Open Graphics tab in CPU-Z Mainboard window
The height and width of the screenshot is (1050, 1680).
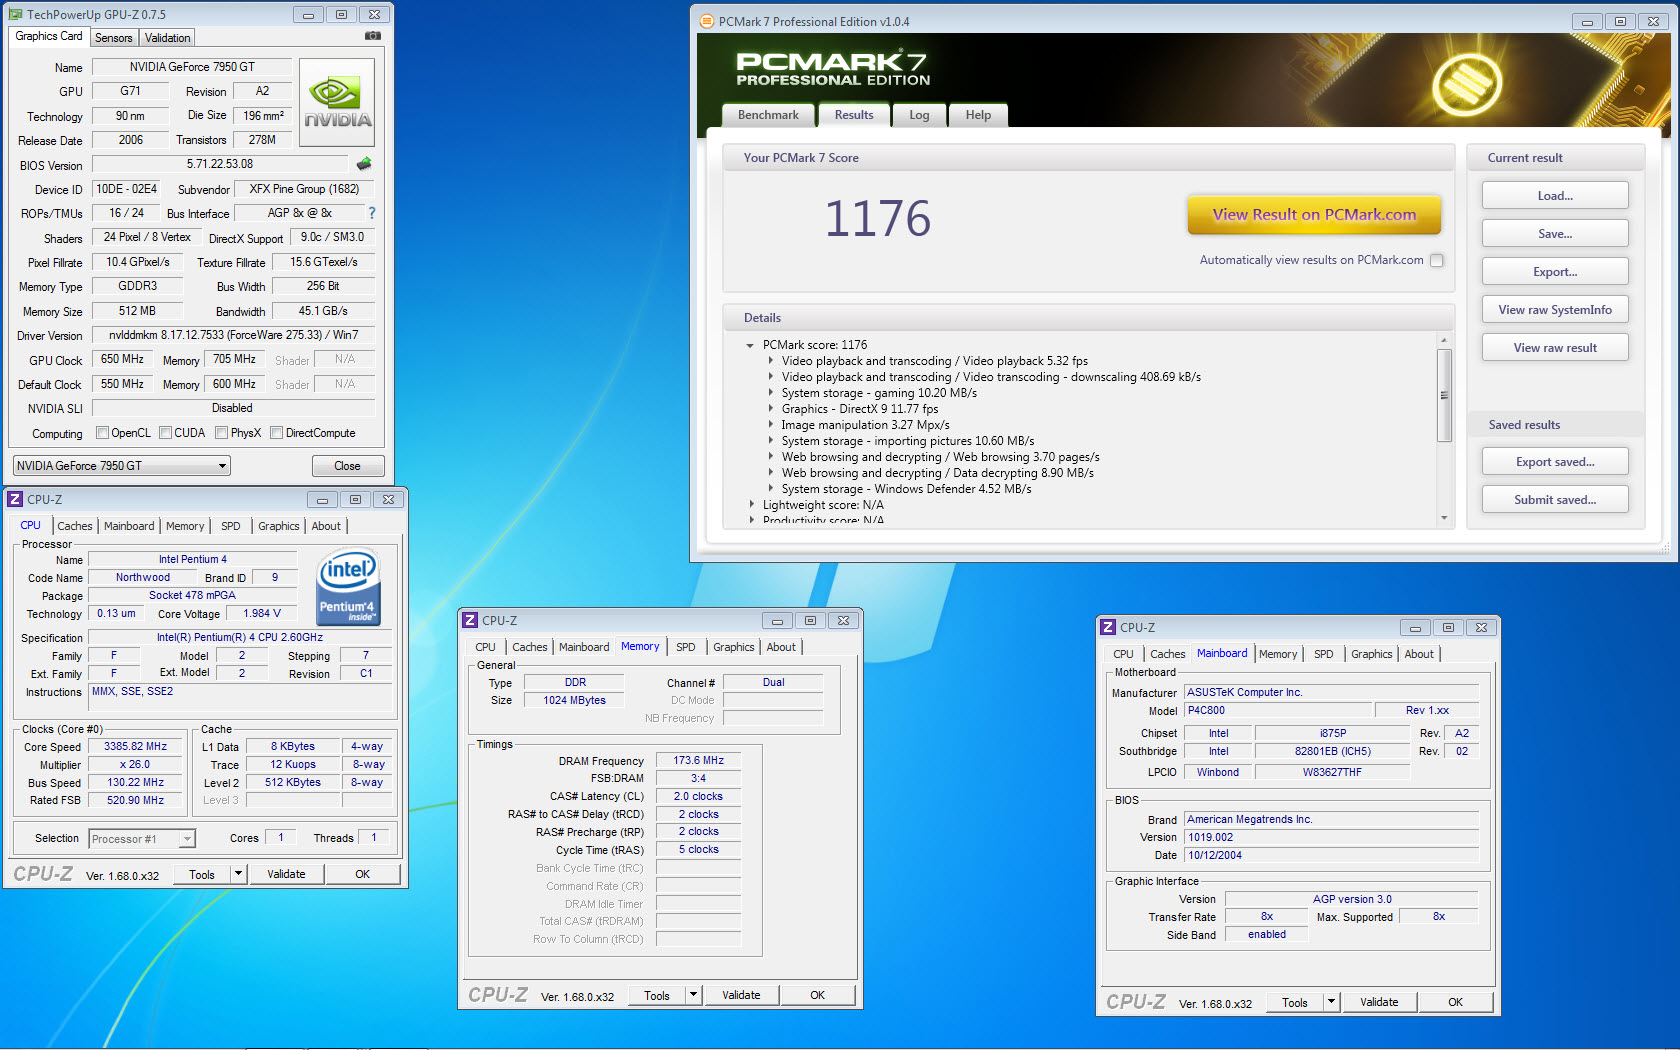pos(1371,654)
